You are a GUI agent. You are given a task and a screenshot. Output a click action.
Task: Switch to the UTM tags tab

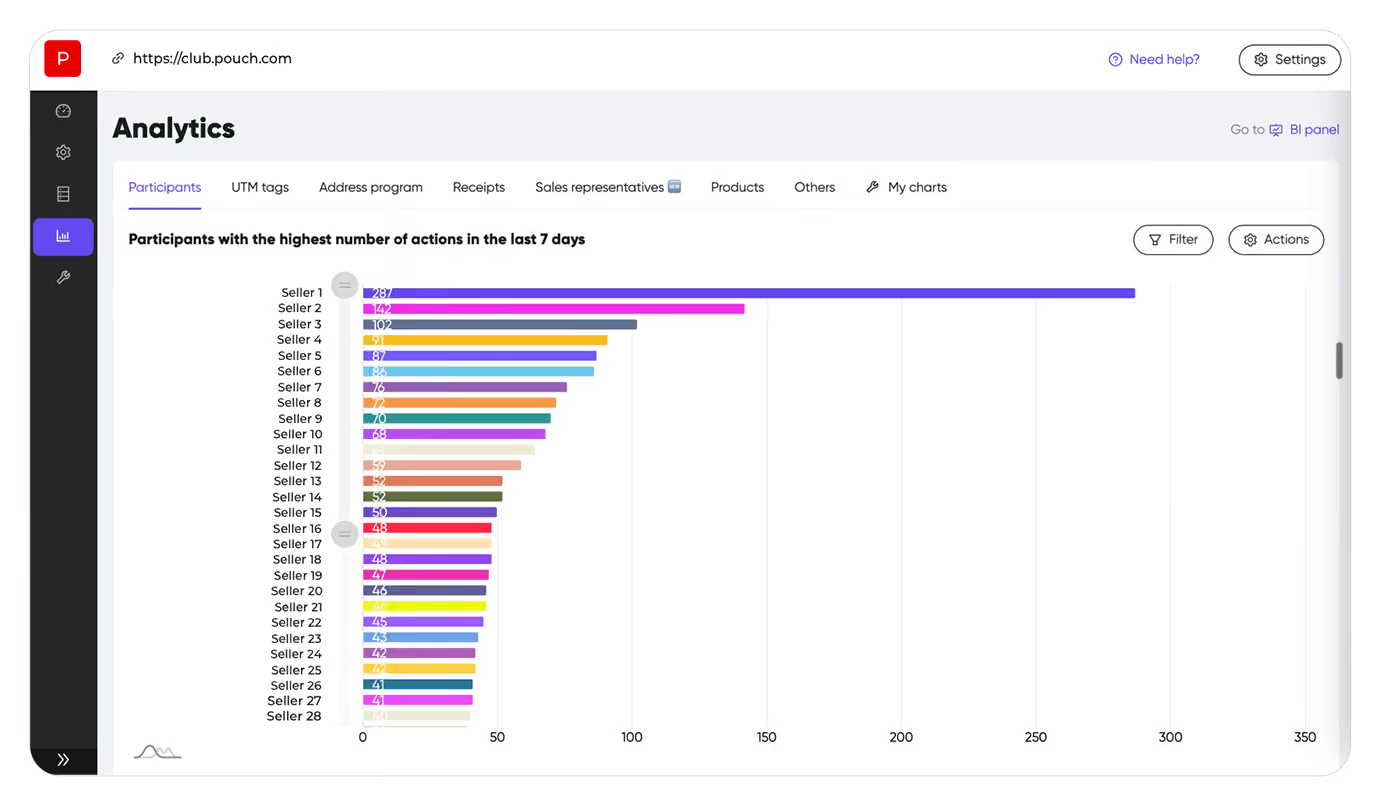[260, 187]
